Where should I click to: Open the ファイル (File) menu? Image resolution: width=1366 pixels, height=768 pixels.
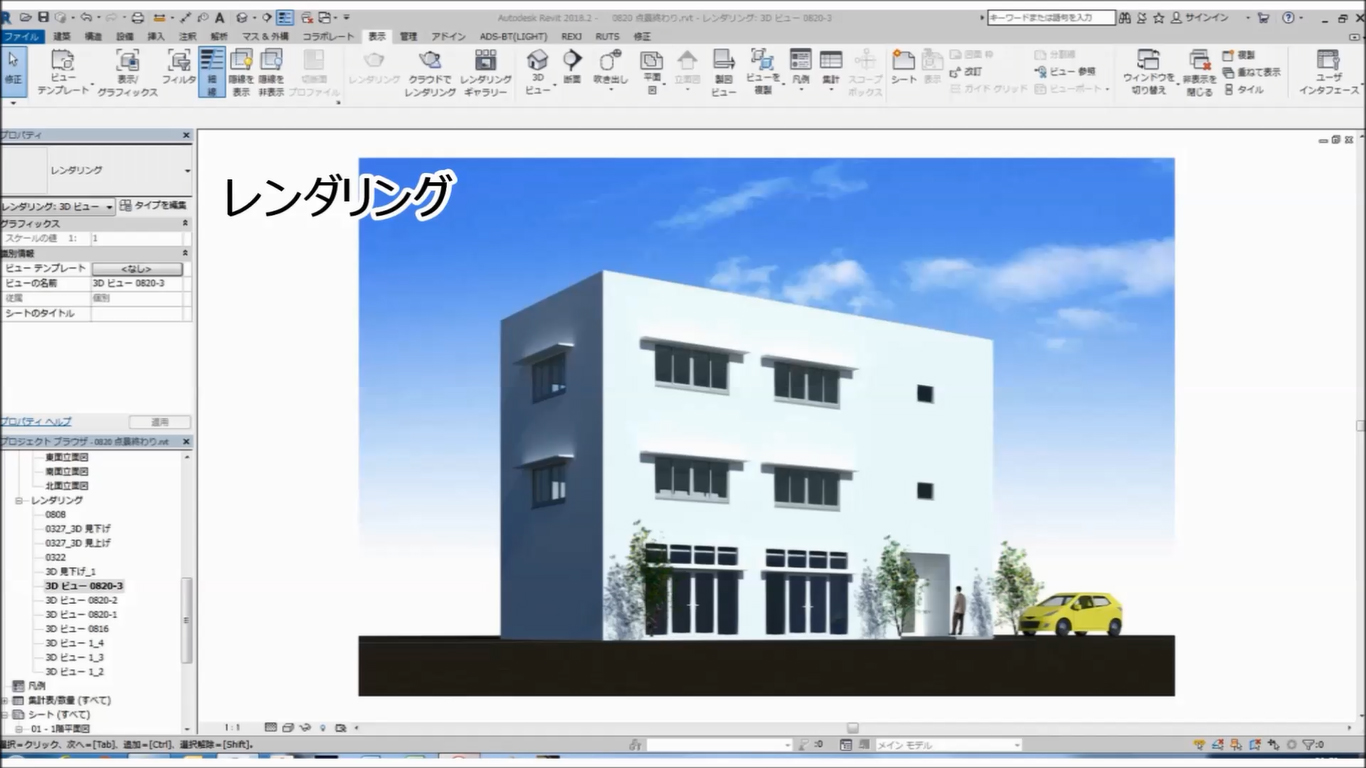[20, 36]
